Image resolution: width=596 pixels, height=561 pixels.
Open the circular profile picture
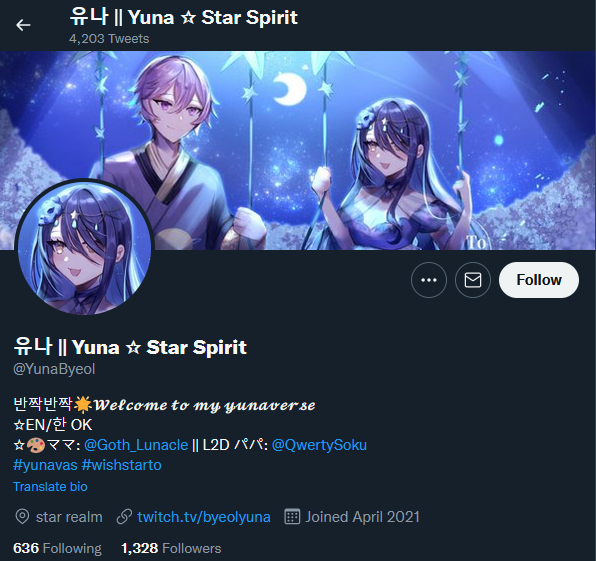[x=85, y=248]
